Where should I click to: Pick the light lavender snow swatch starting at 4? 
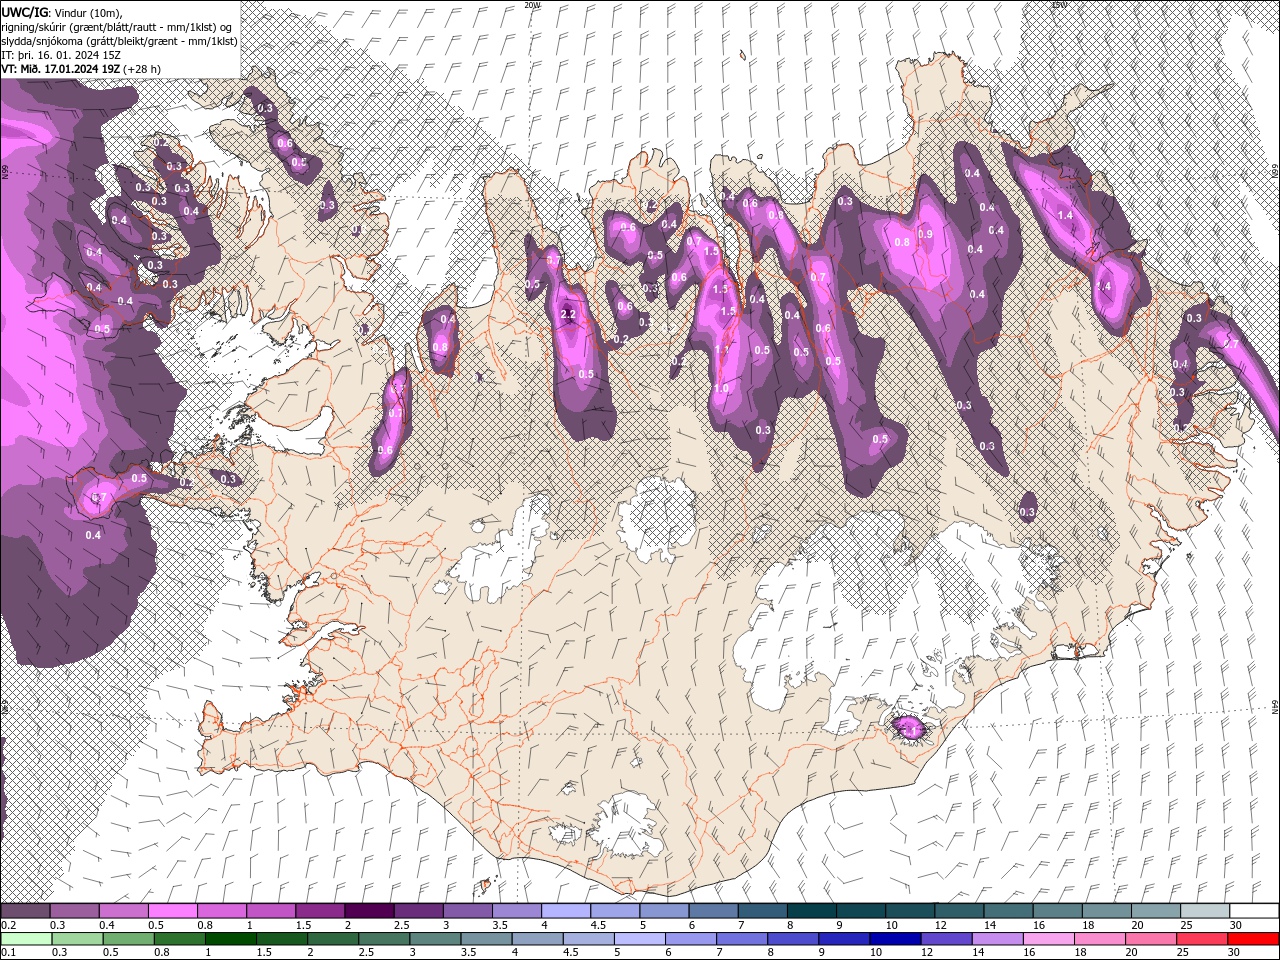tap(565, 911)
